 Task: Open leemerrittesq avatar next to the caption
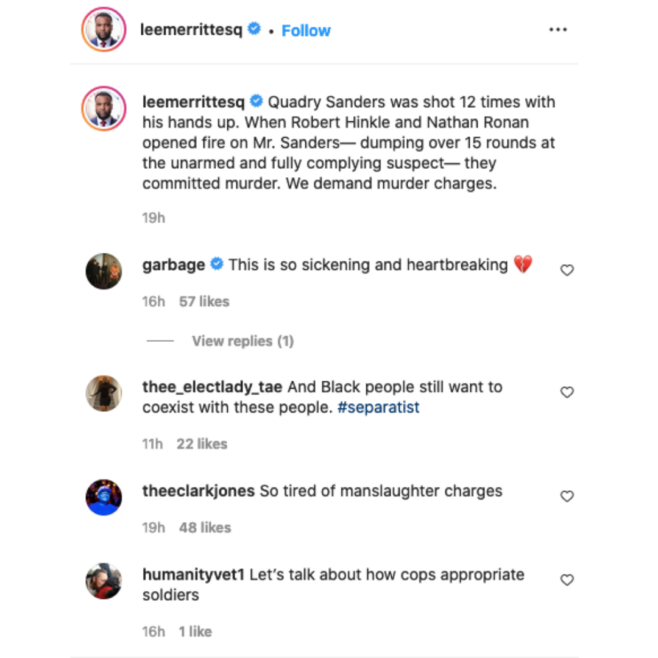point(103,108)
